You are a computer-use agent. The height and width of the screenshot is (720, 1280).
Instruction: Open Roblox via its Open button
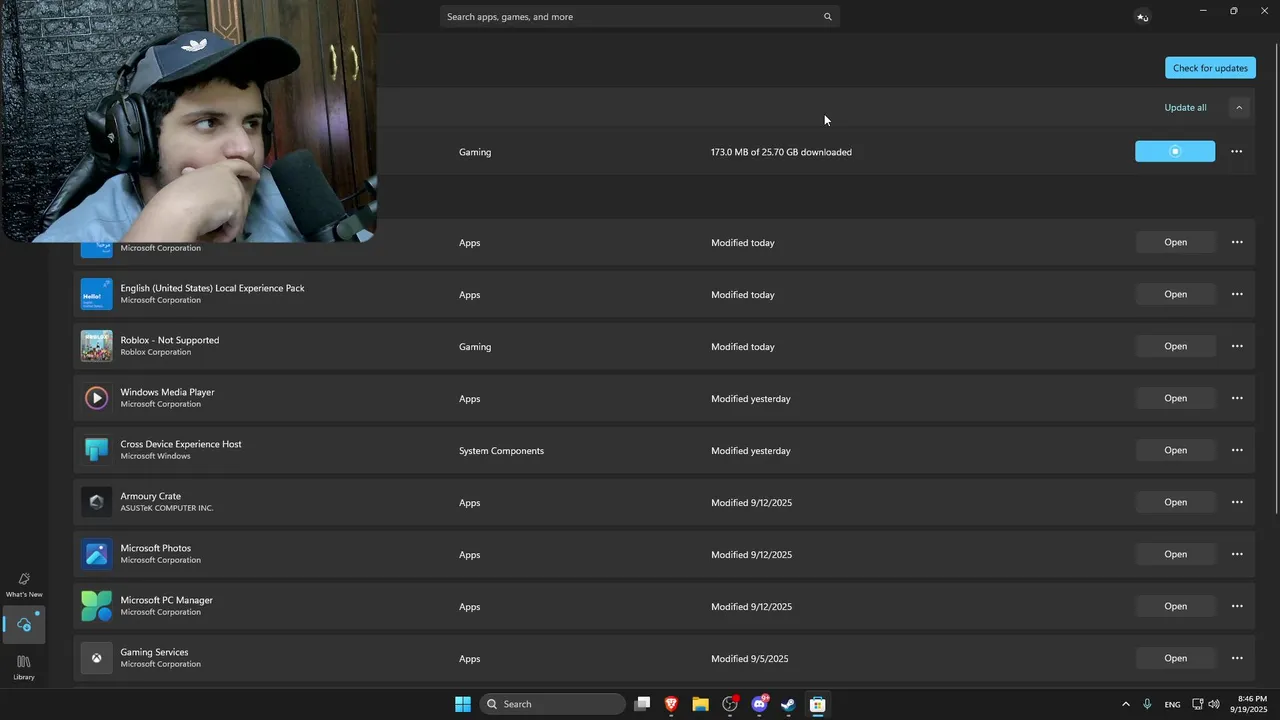click(1175, 346)
